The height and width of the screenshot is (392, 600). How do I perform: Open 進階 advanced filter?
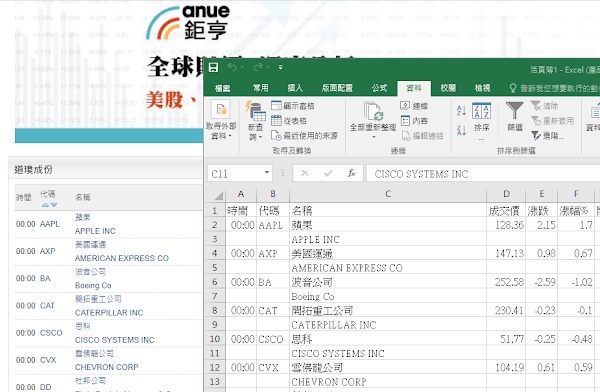[x=548, y=136]
